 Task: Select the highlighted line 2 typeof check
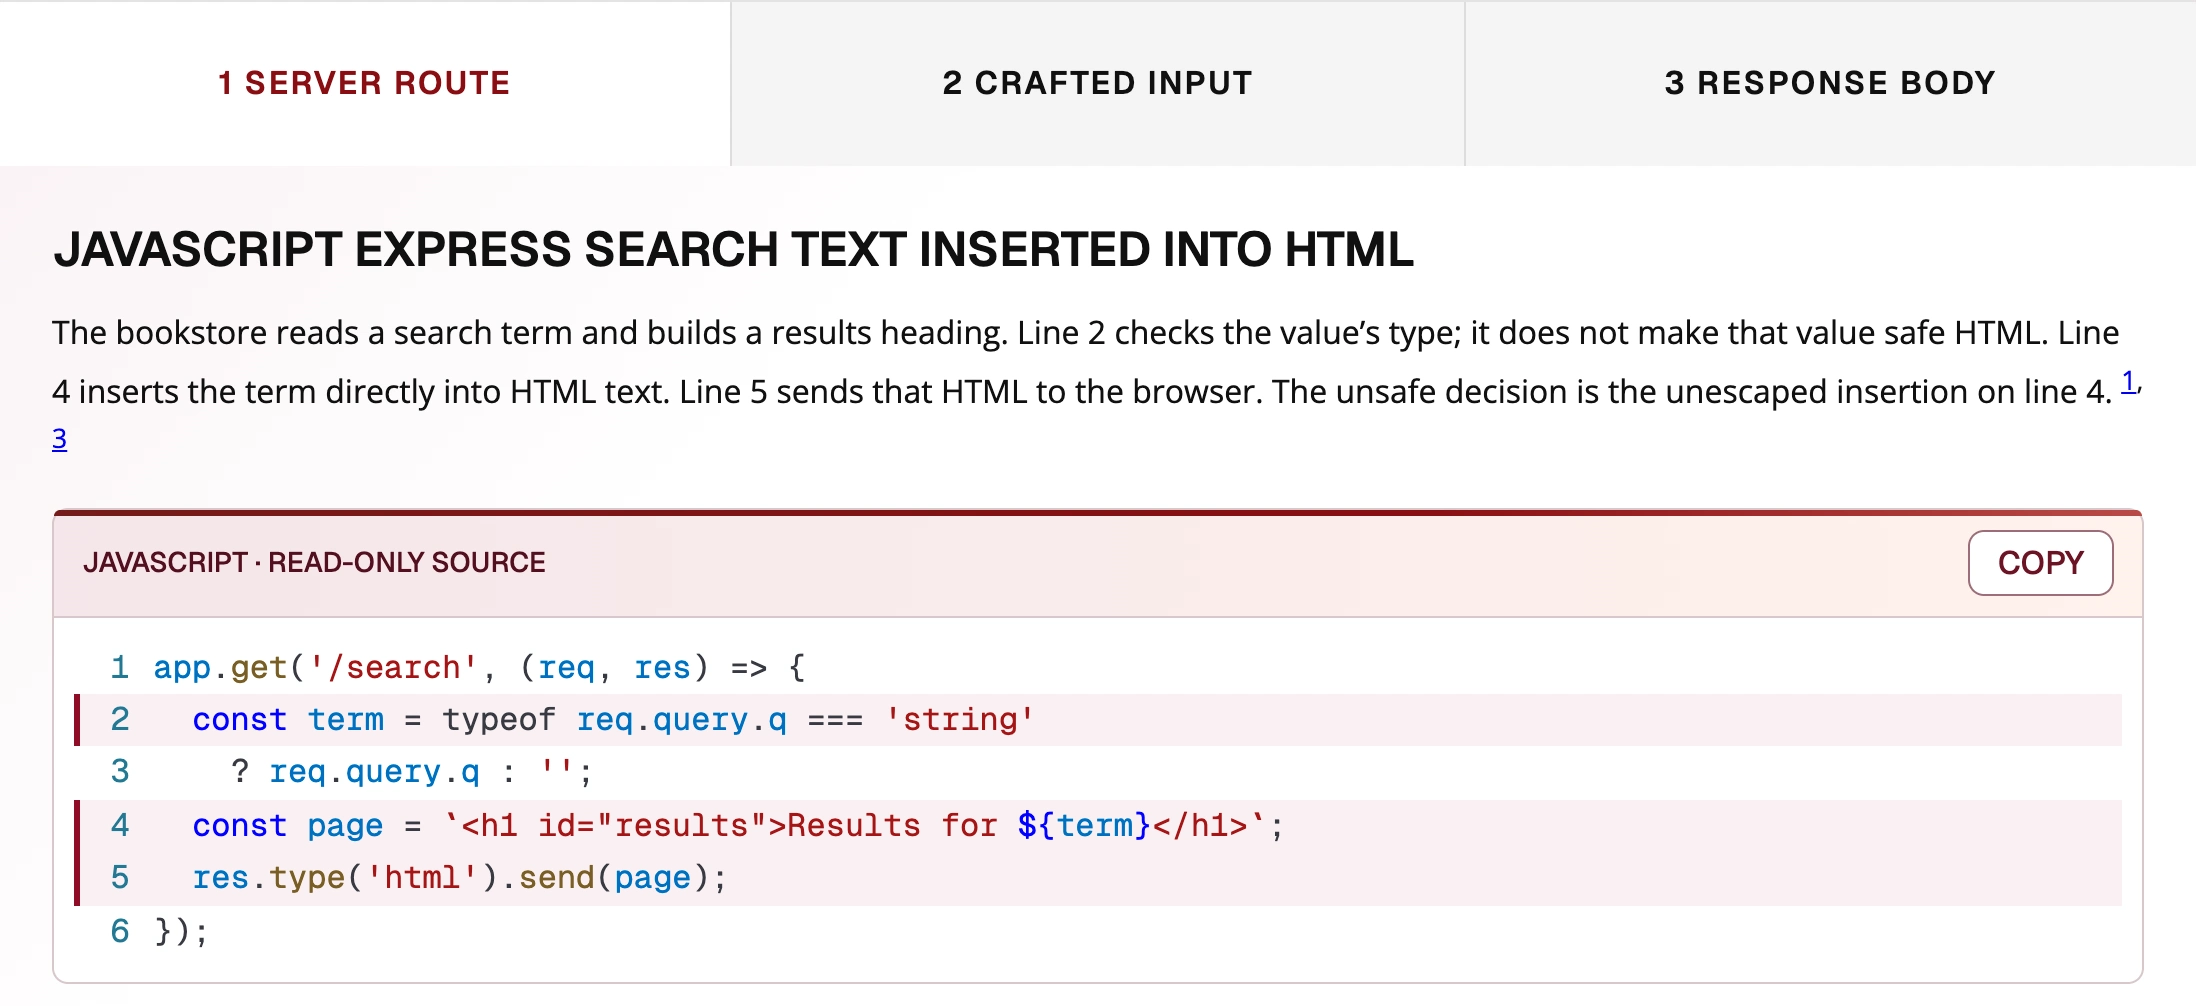click(x=1098, y=720)
